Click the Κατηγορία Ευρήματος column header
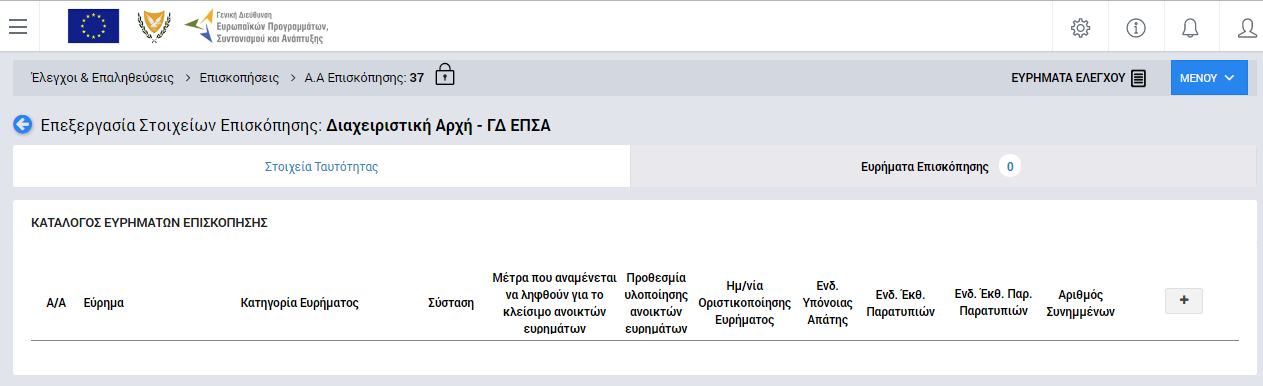Viewport: 1263px width, 386px height. (300, 302)
